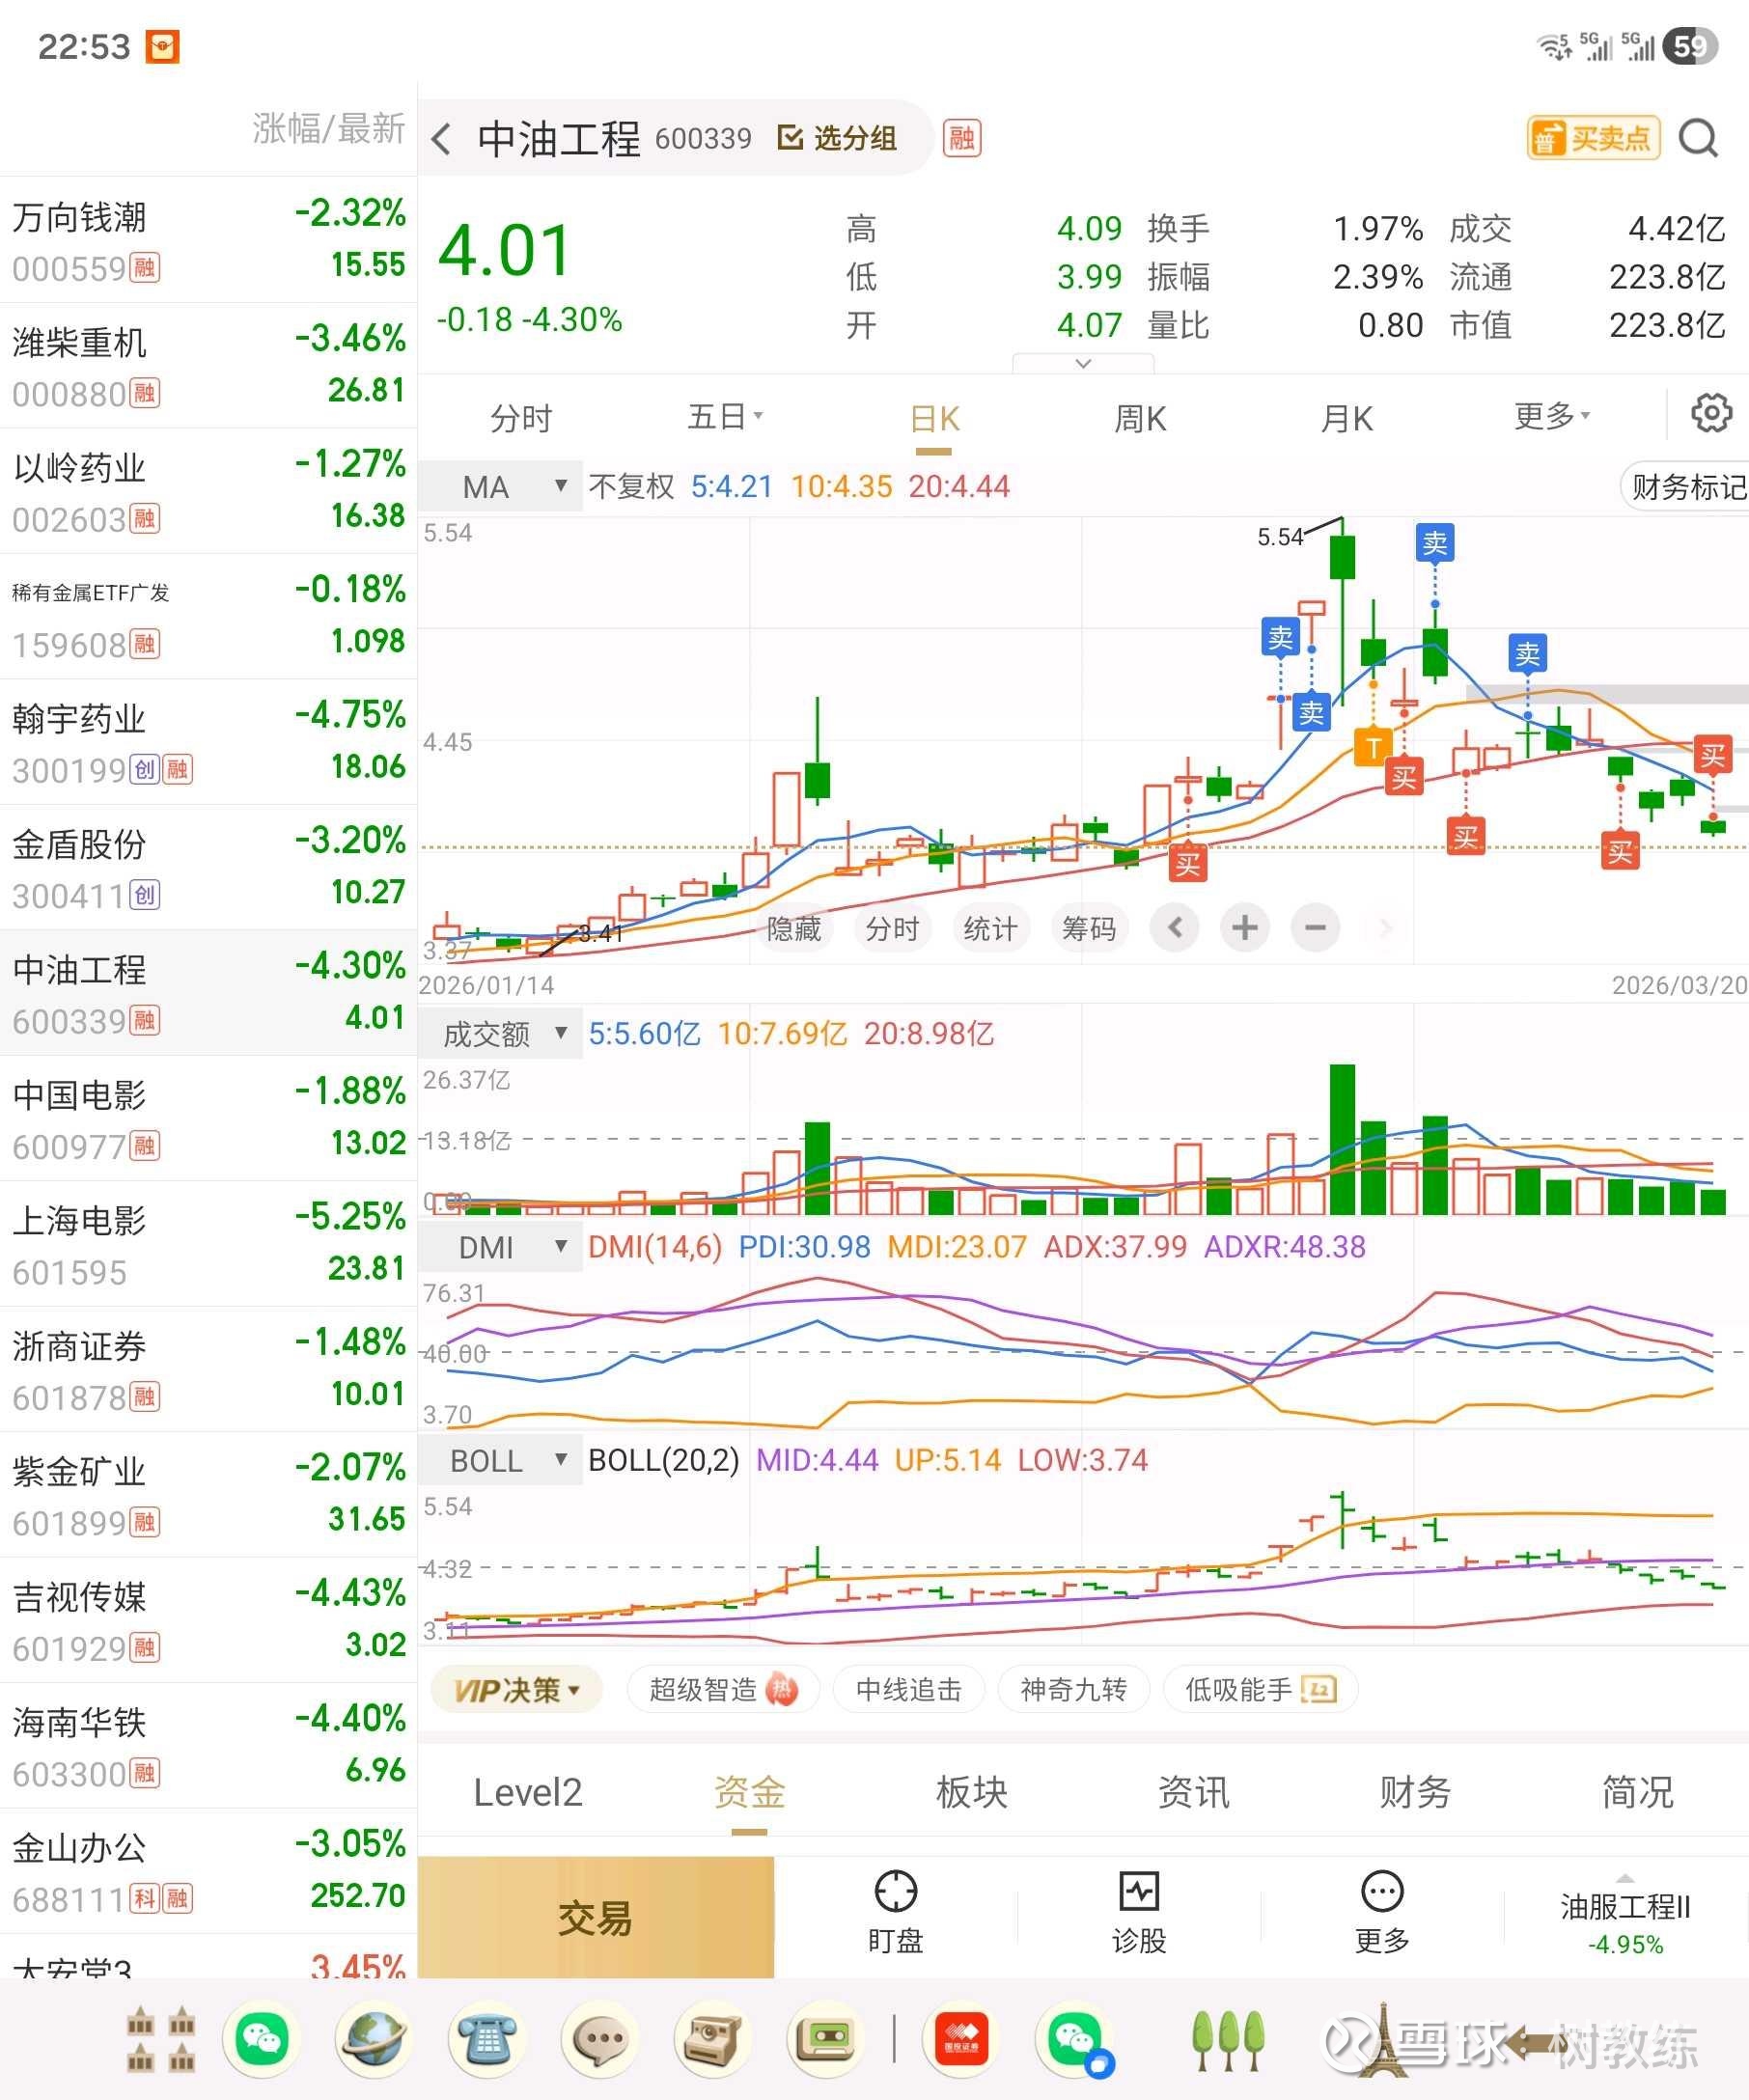Switch to the 分时 chart tab
The width and height of the screenshot is (1749, 2100).
[x=521, y=418]
